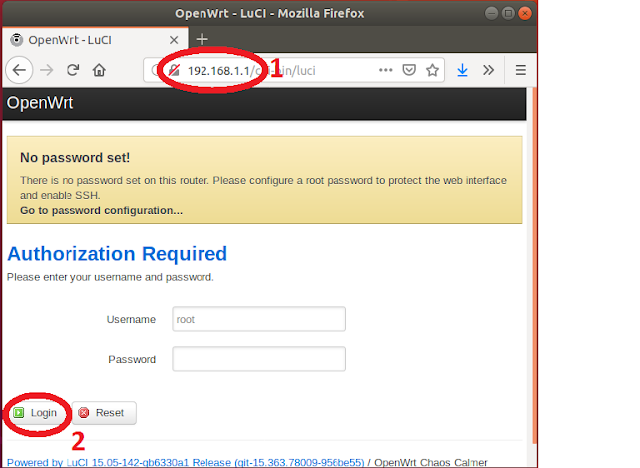Open a new tab with plus button

coord(202,40)
